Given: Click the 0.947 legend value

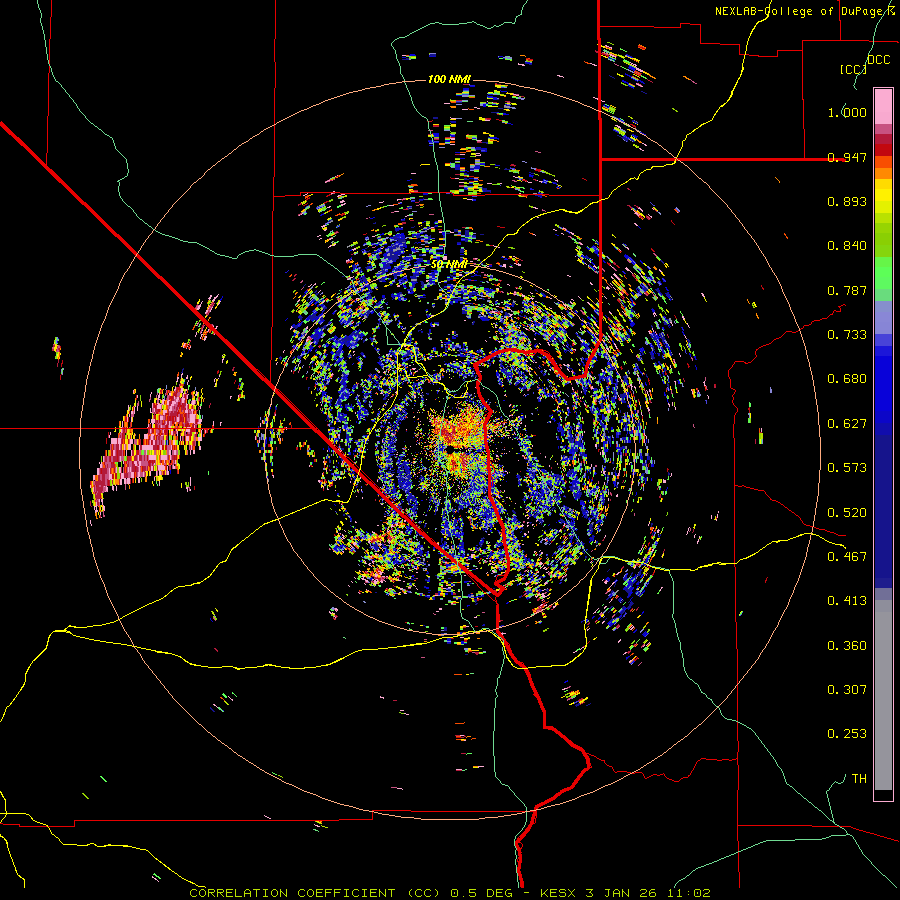Looking at the screenshot, I should [x=847, y=157].
